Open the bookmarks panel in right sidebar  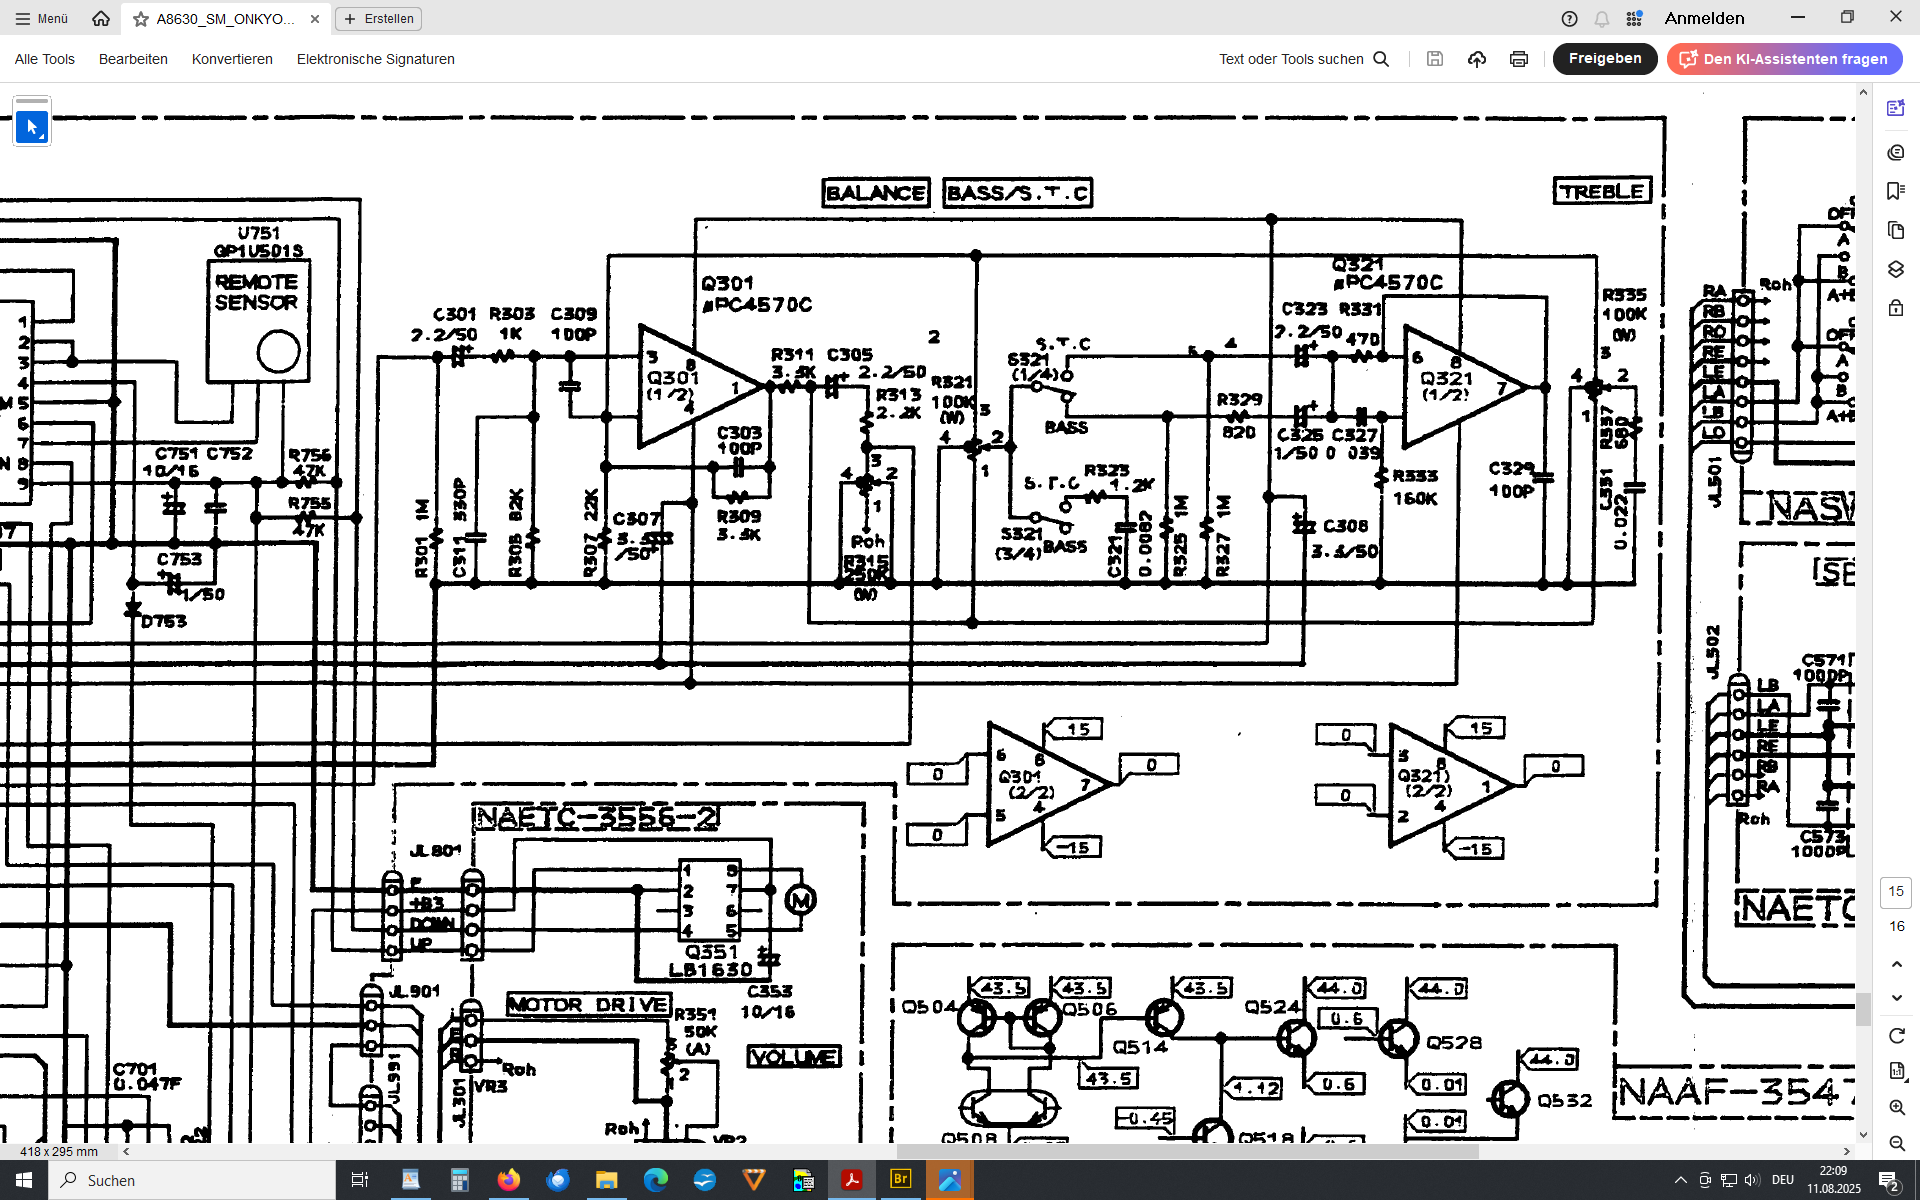[1896, 191]
